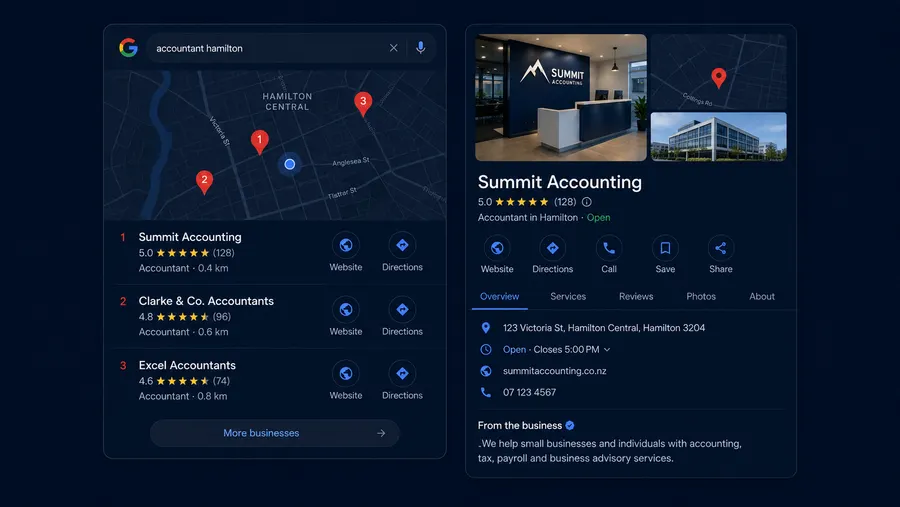This screenshot has height=507, width=900.
Task: Open Excel Accountants list result
Action: [x=187, y=365]
